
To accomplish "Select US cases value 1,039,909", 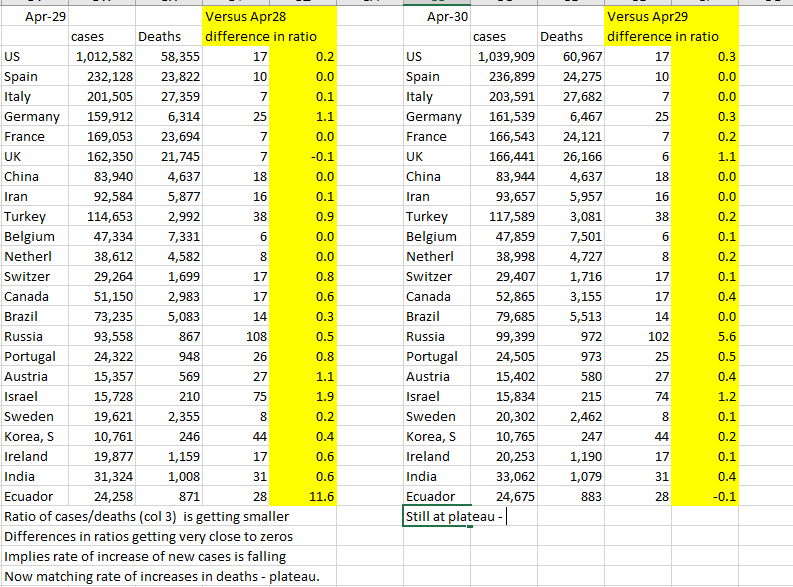I will [x=504, y=57].
